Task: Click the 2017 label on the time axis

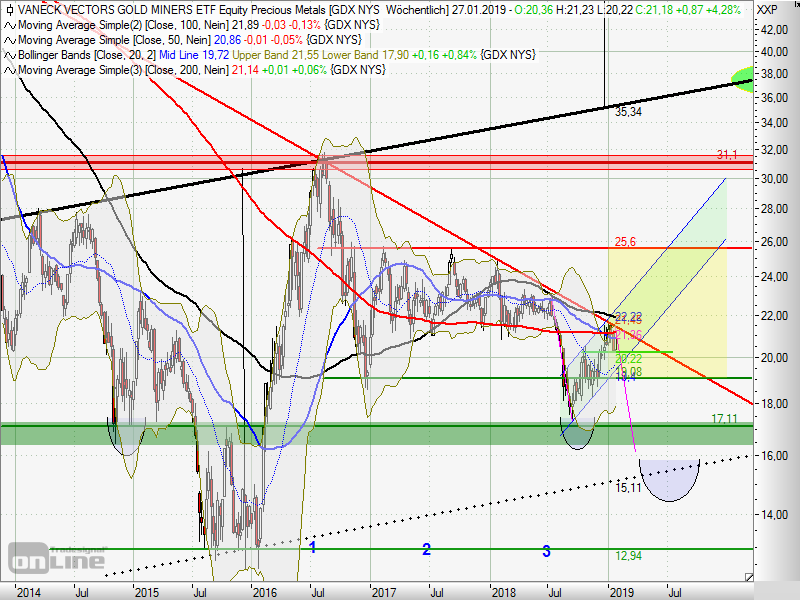Action: pyautogui.click(x=384, y=592)
